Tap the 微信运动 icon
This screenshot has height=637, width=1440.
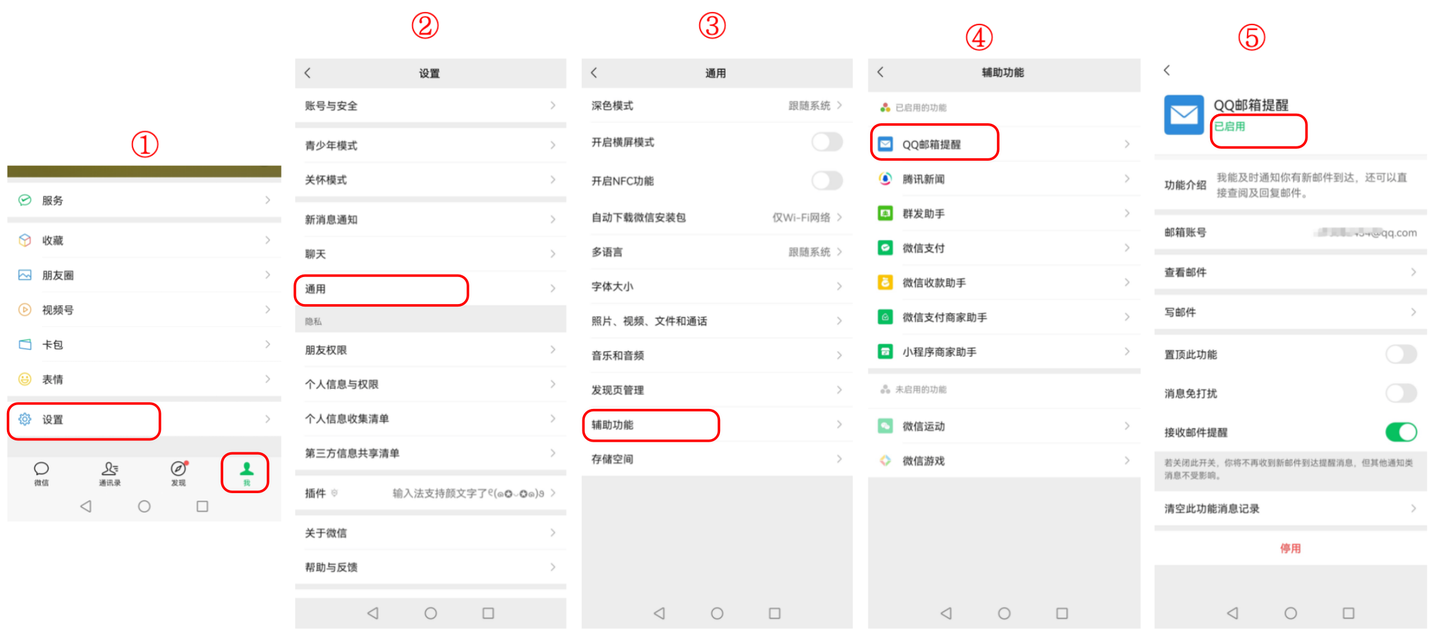885,426
